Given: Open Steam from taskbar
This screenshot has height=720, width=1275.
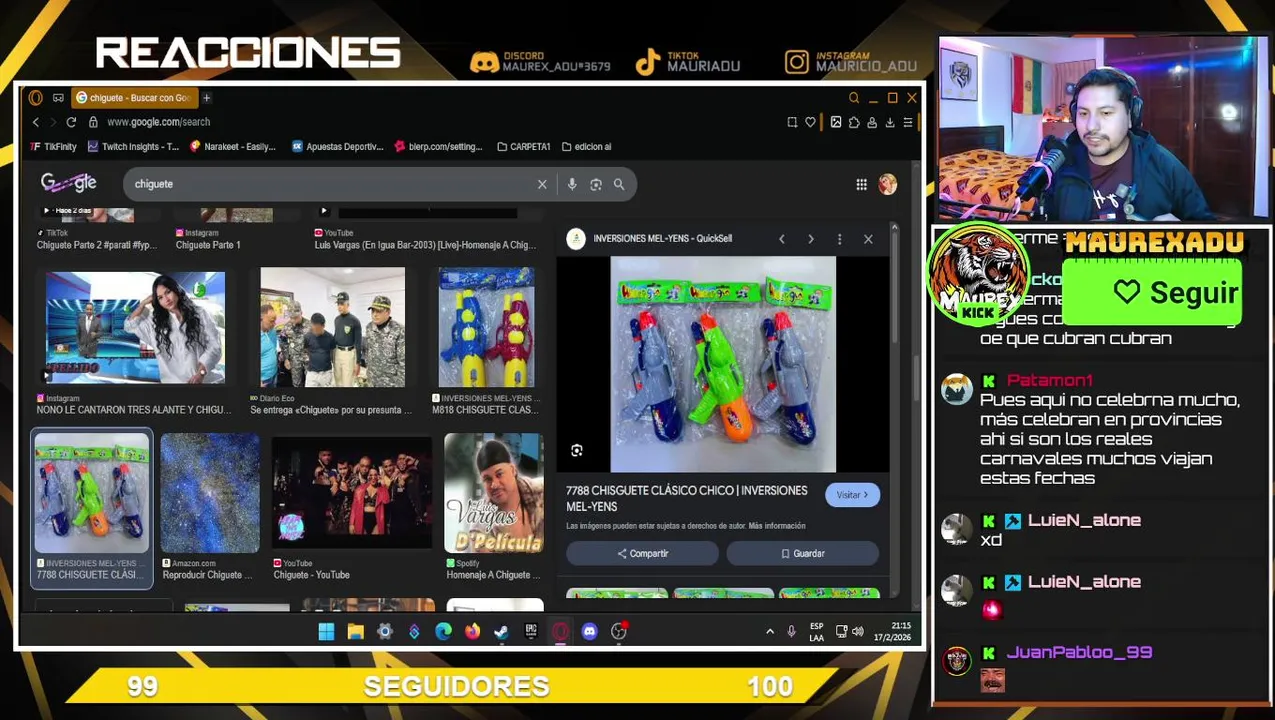Looking at the screenshot, I should pos(501,631).
